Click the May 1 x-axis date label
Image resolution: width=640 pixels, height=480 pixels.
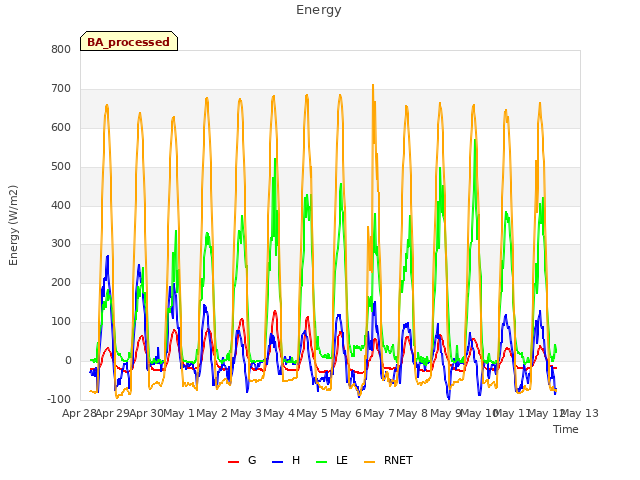pos(179,414)
